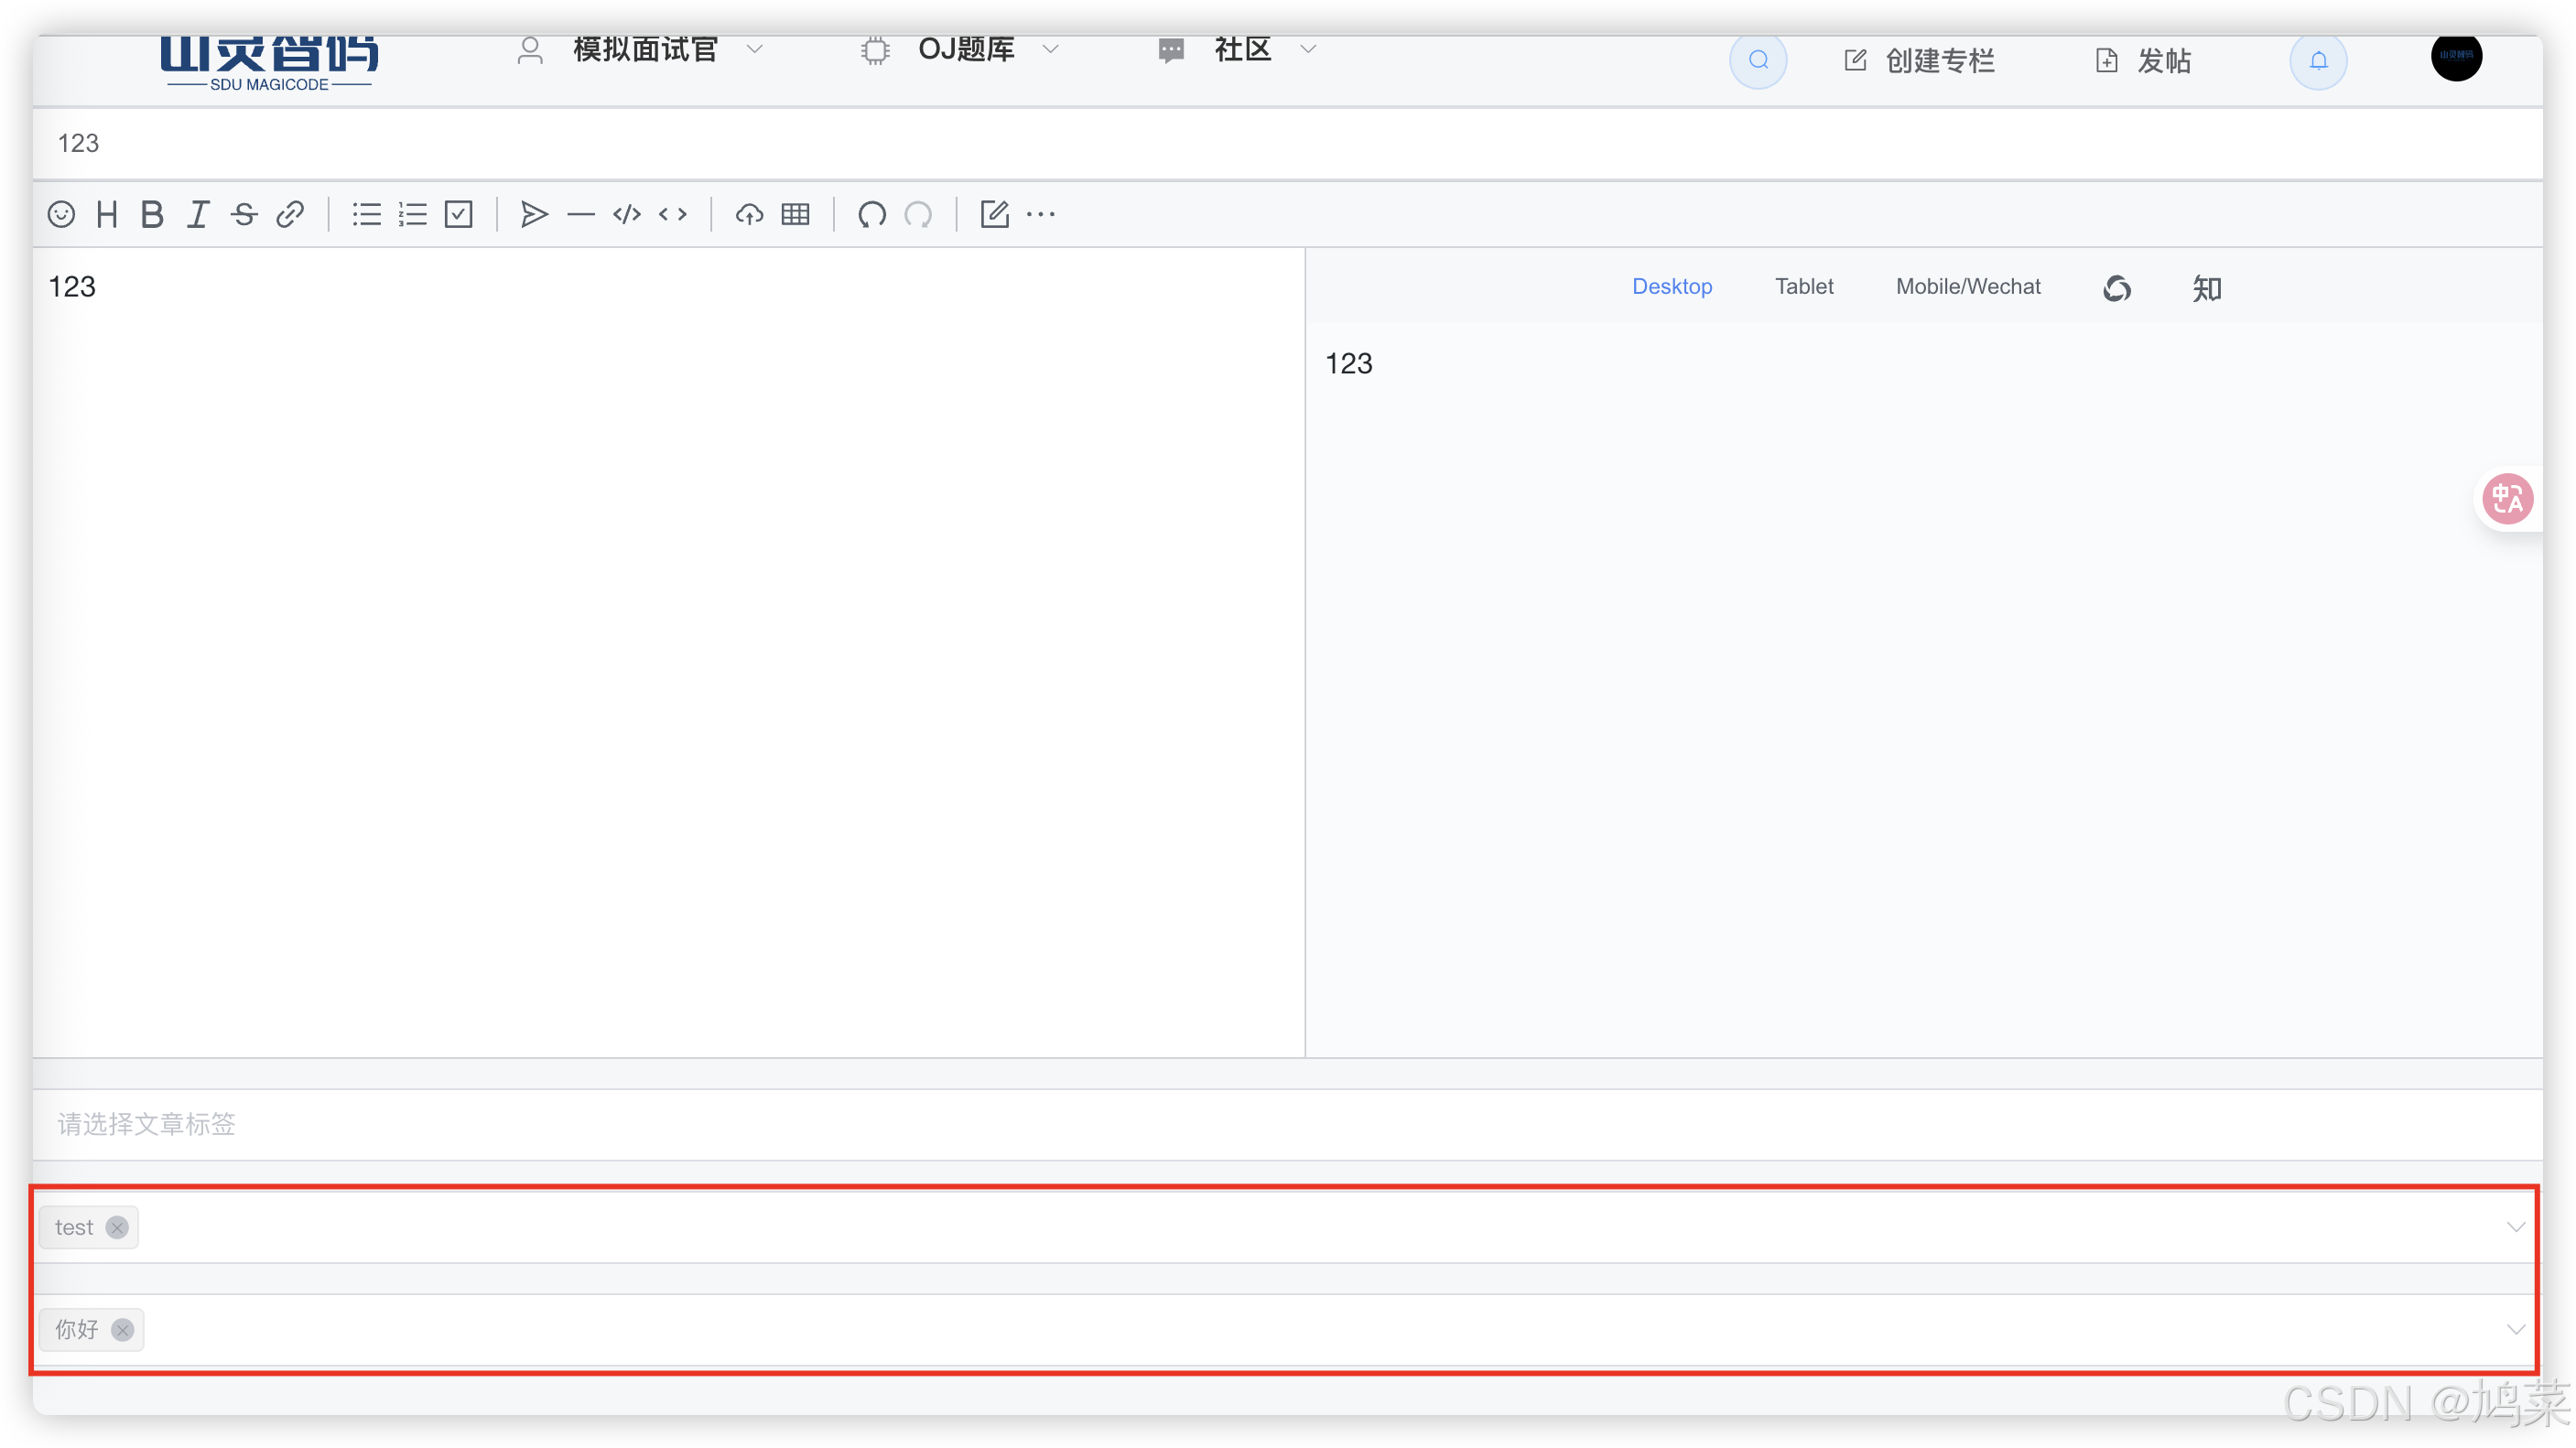Viewport: 2576px width, 1448px height.
Task: Remove the 'test' tag
Action: tap(117, 1227)
